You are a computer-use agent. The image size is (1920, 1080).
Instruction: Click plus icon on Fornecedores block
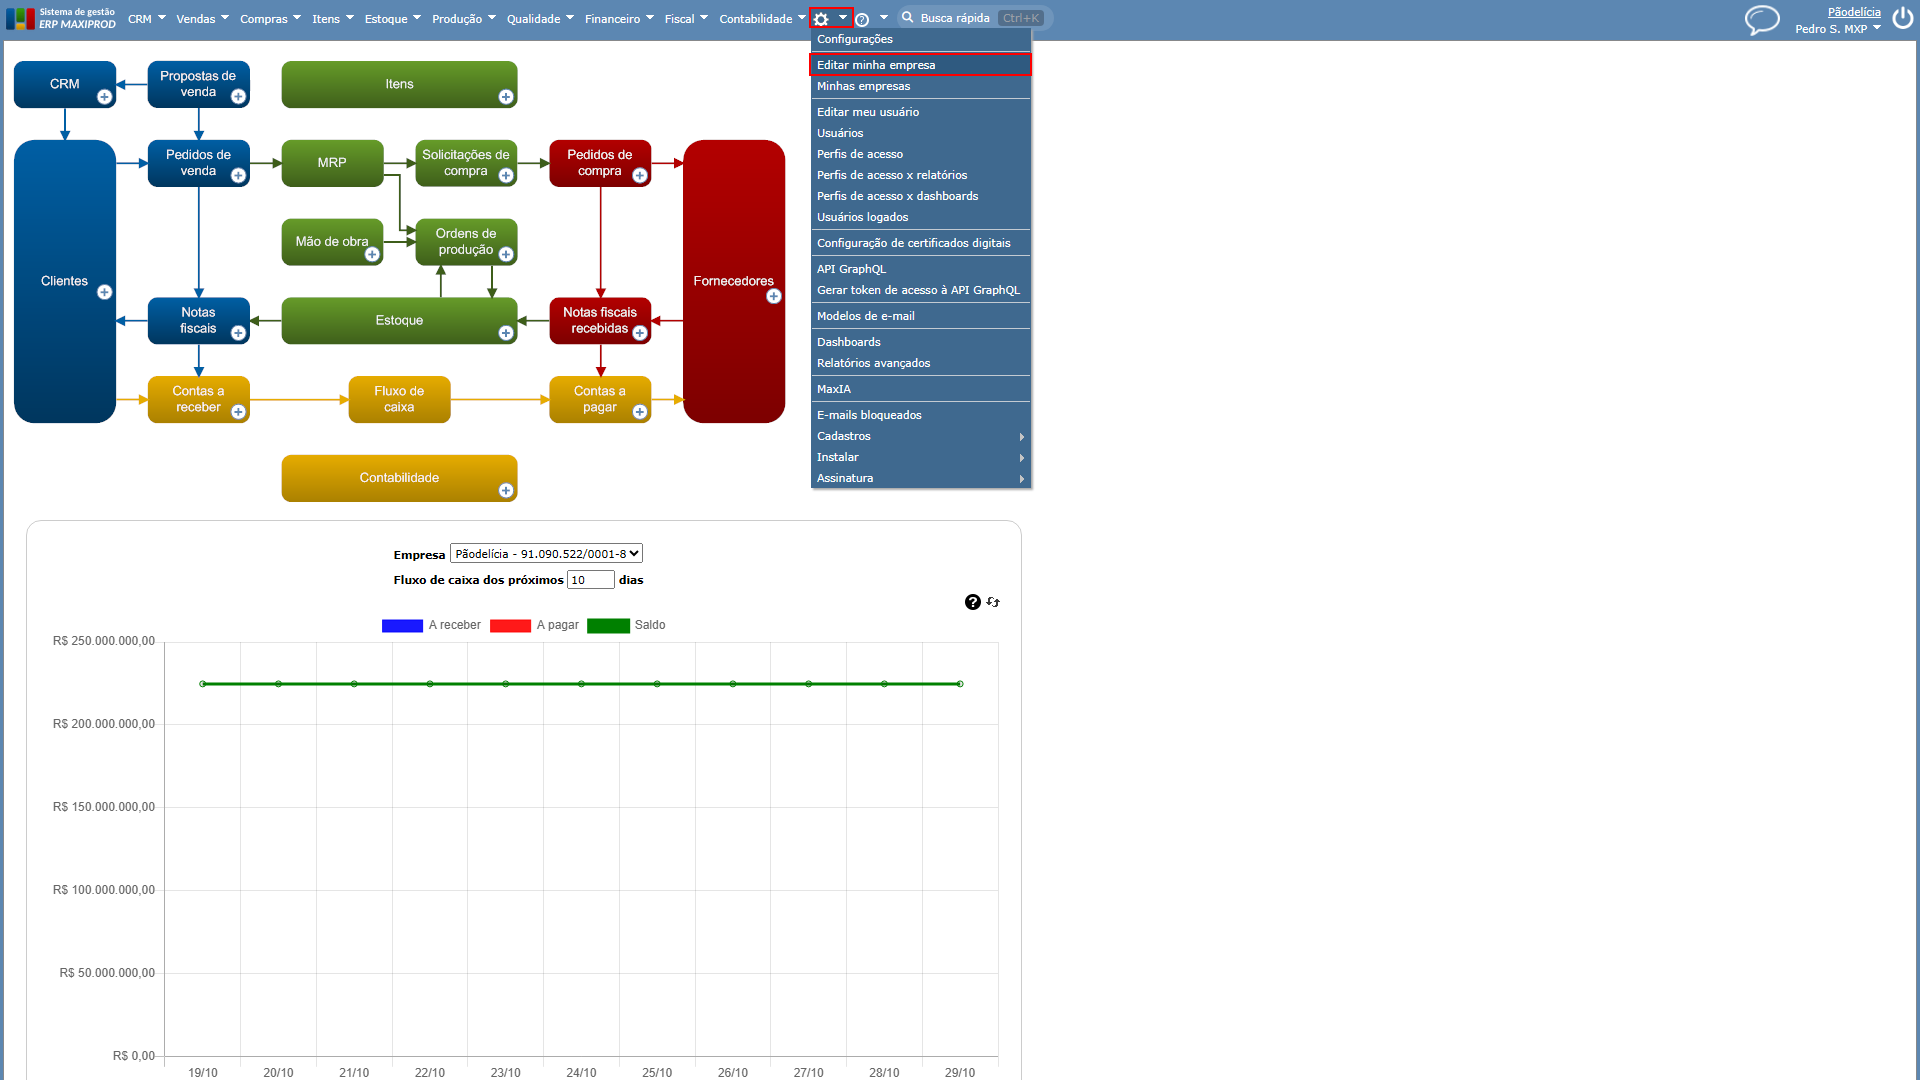tap(774, 296)
